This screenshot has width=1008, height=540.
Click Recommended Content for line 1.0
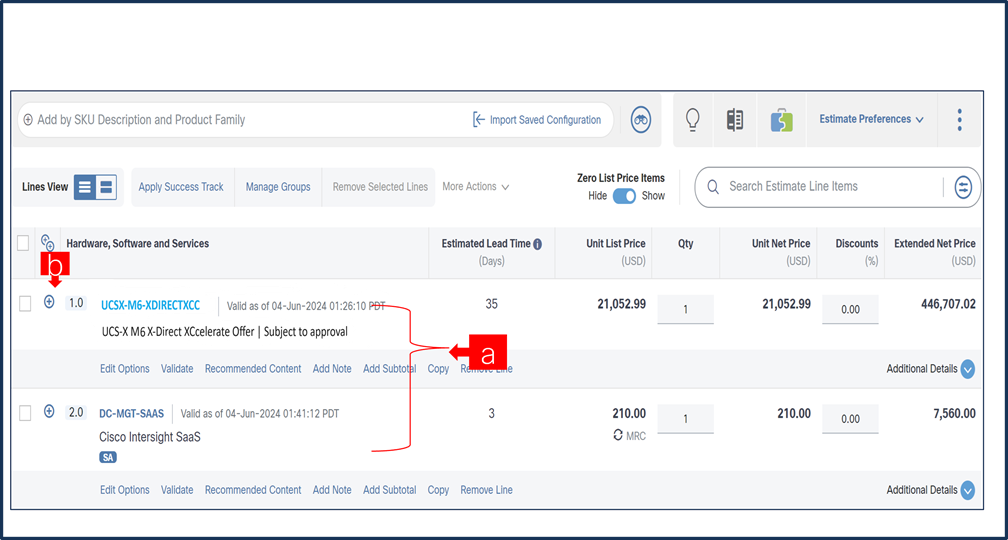253,369
